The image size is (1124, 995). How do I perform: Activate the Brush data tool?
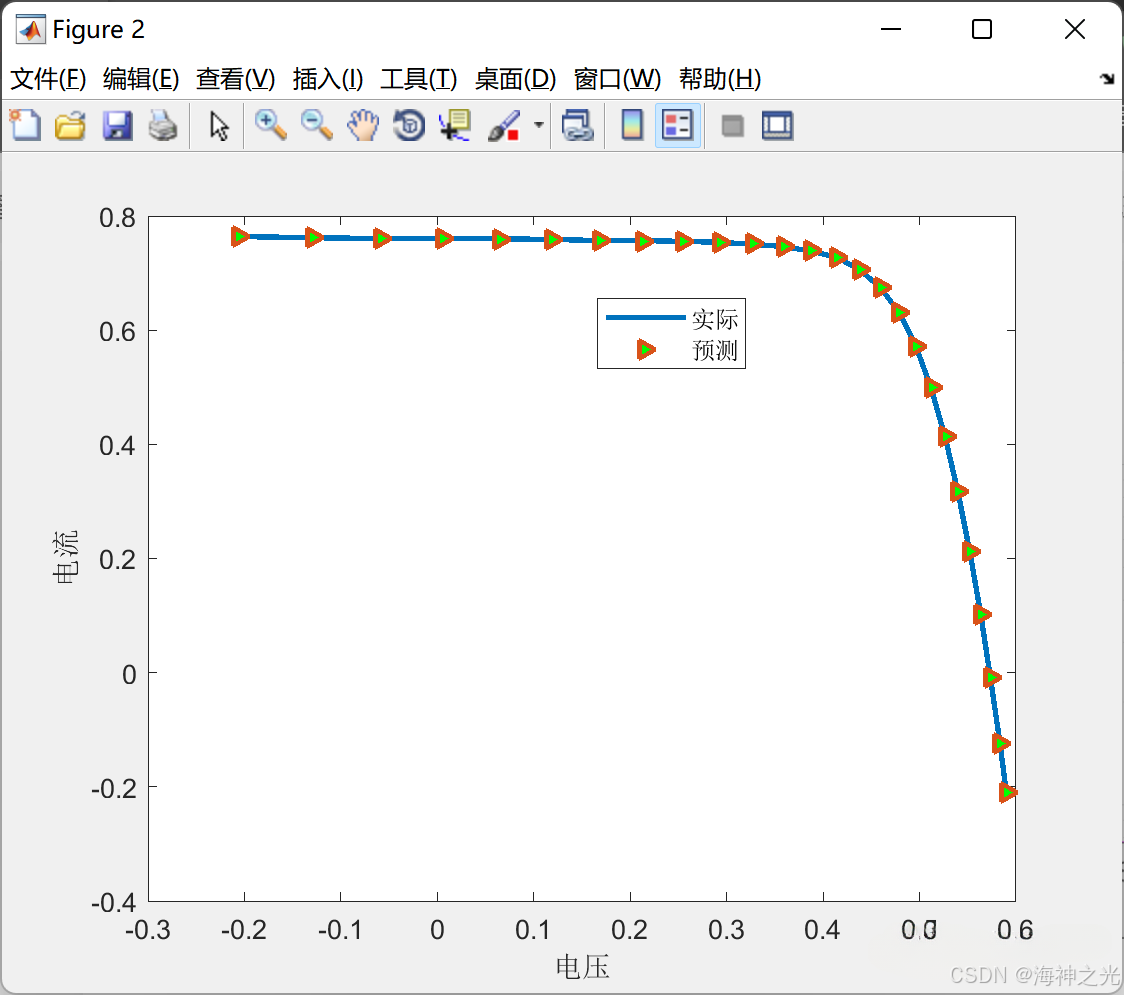pos(503,125)
